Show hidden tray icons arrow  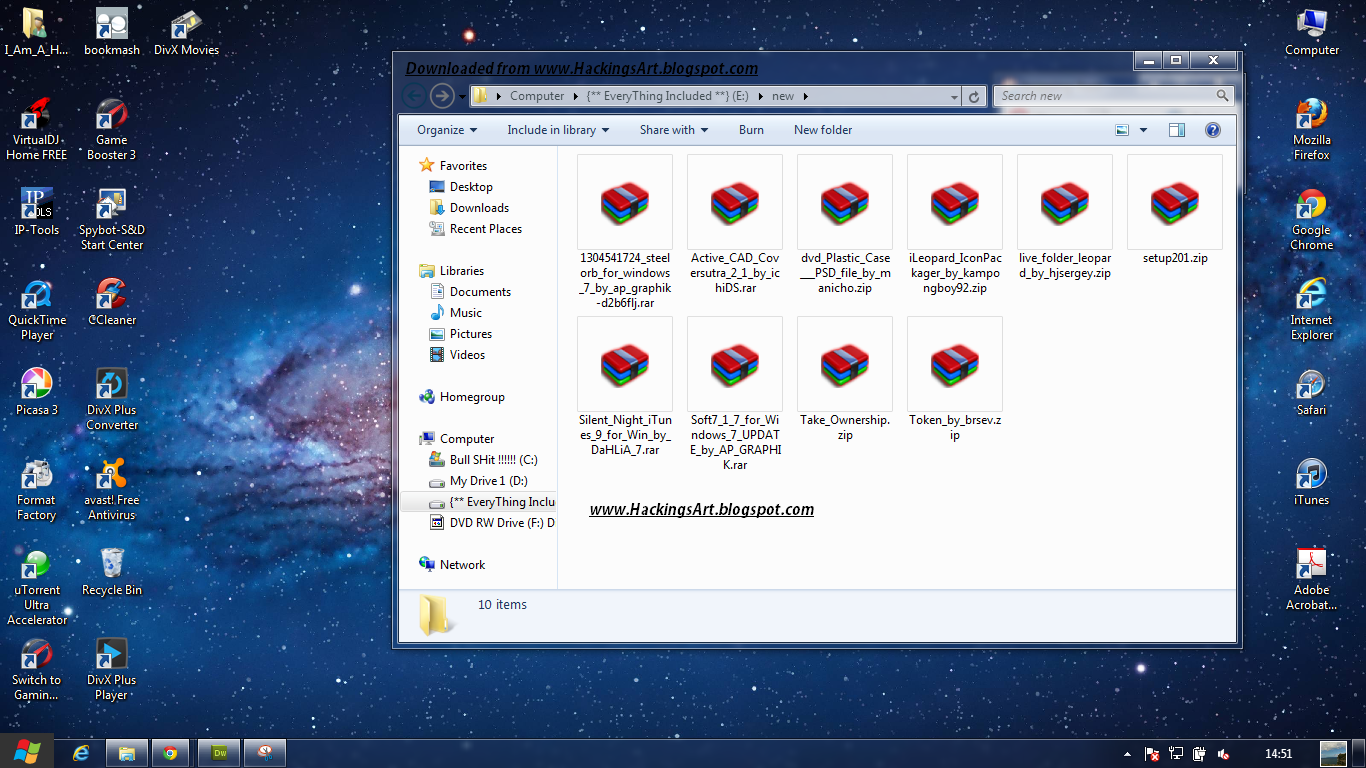point(1127,754)
